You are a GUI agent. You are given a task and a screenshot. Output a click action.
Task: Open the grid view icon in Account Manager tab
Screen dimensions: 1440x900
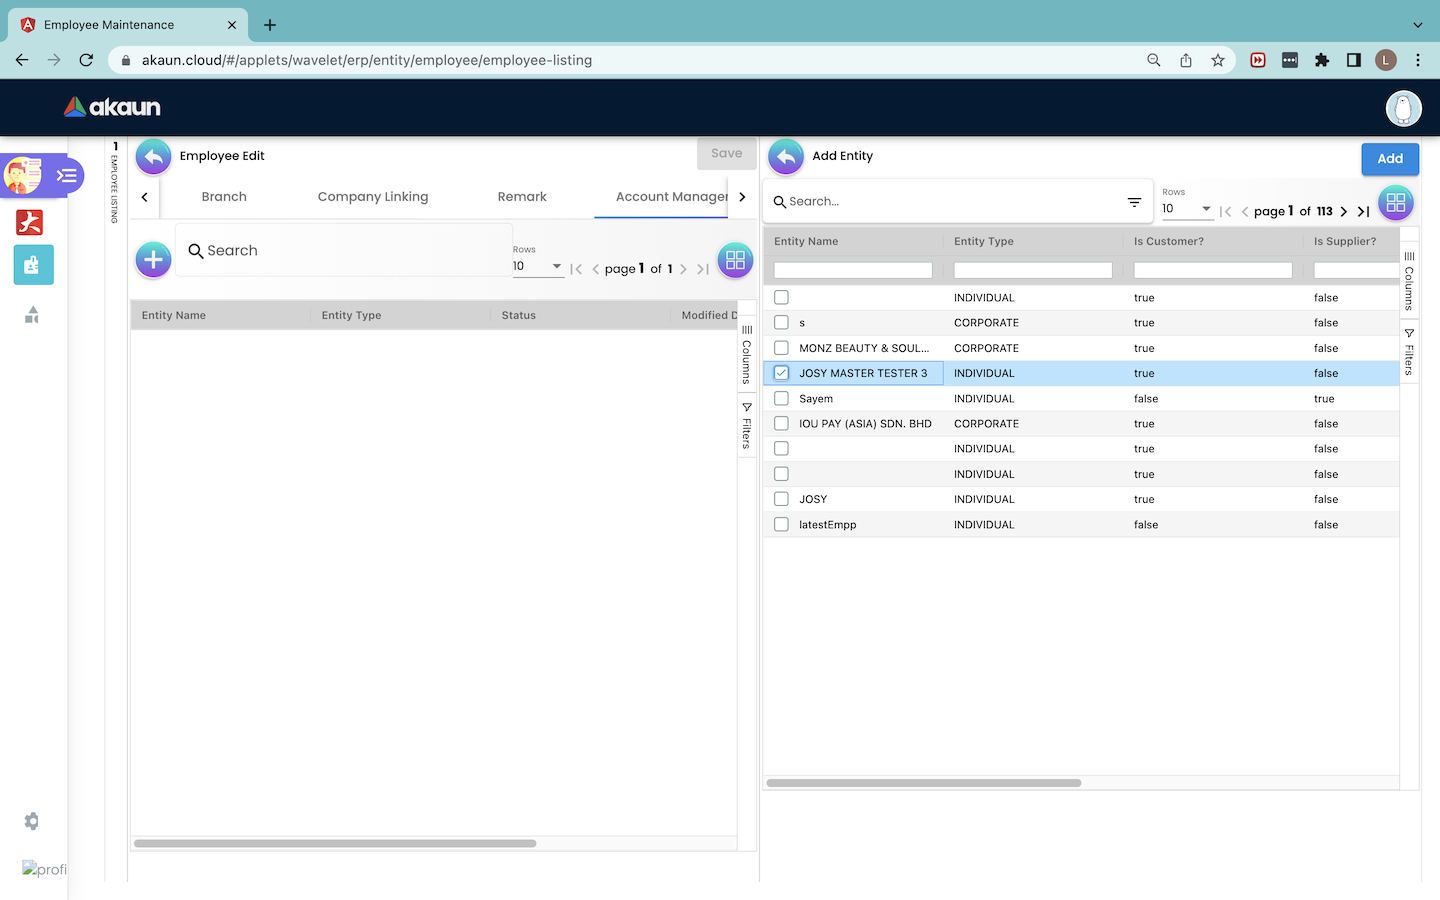pos(735,260)
